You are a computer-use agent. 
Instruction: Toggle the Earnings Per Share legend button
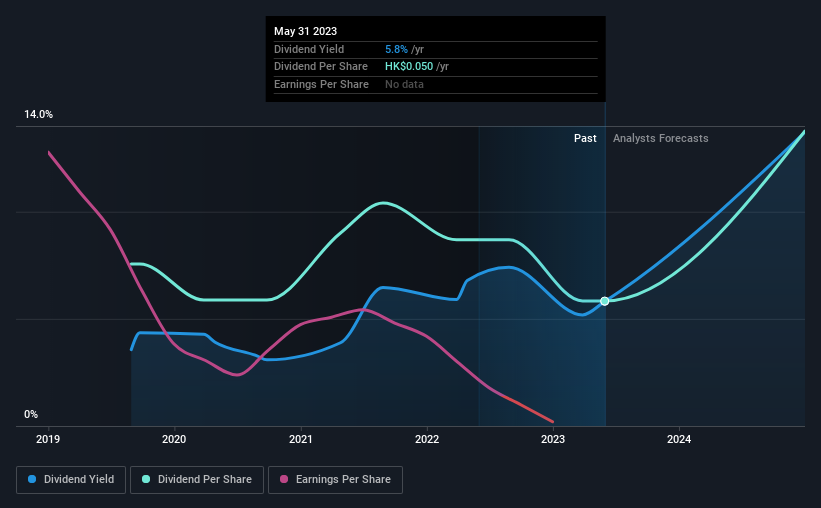coord(335,480)
